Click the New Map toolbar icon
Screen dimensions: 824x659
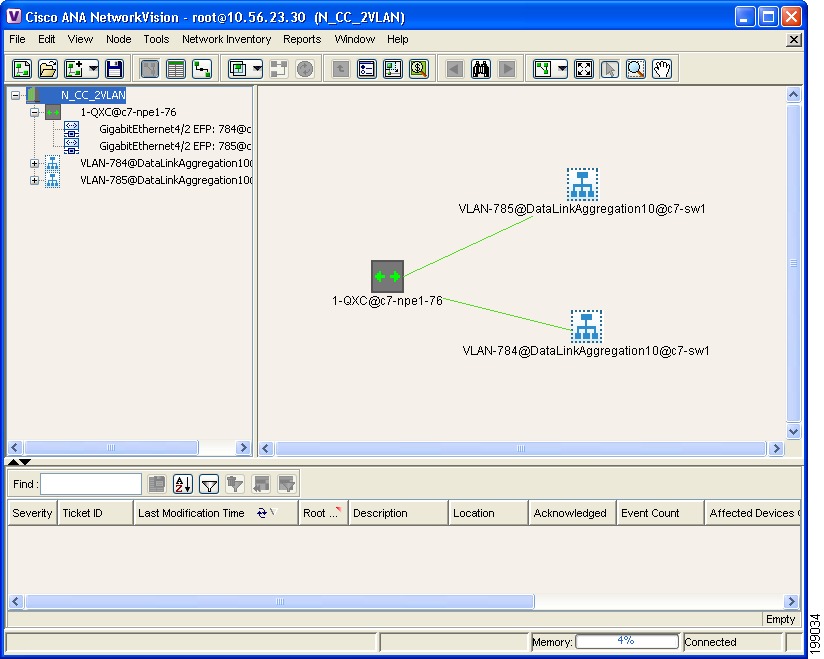click(22, 69)
